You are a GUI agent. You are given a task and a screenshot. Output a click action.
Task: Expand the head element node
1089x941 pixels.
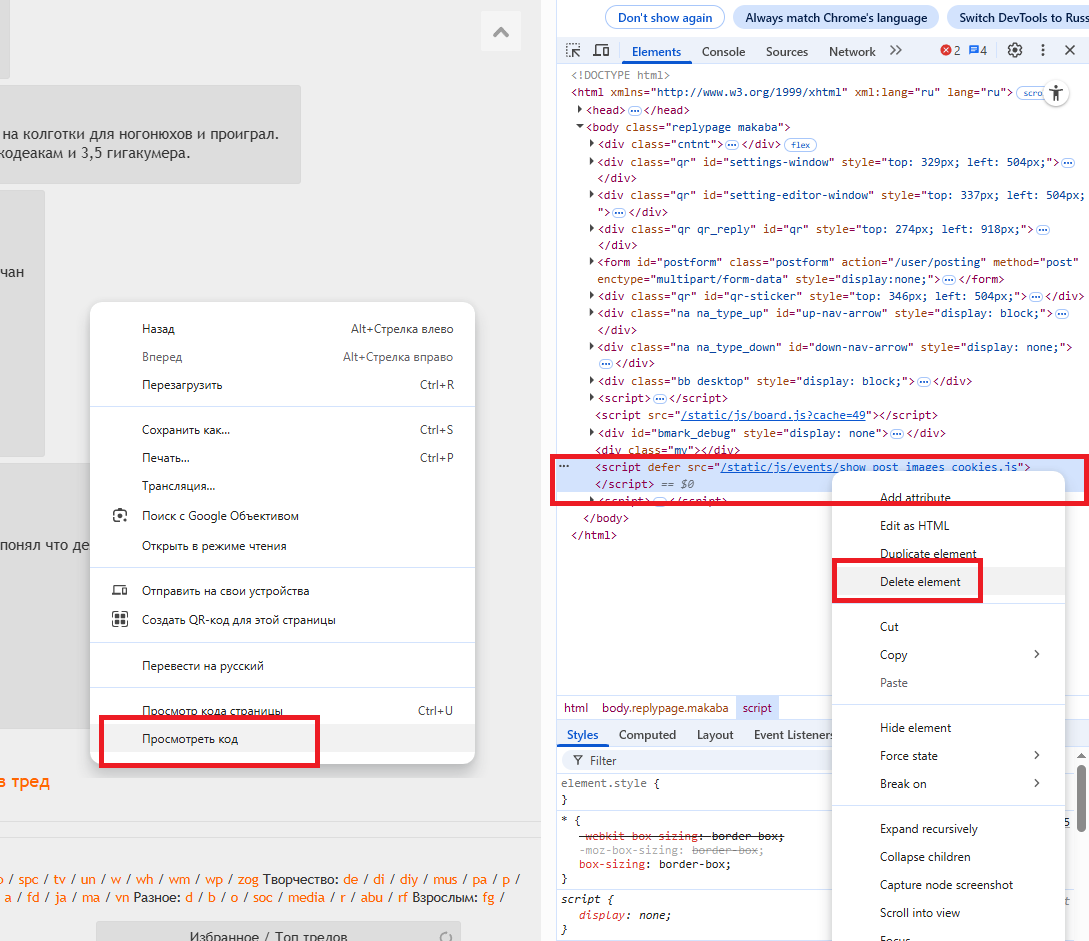(580, 110)
